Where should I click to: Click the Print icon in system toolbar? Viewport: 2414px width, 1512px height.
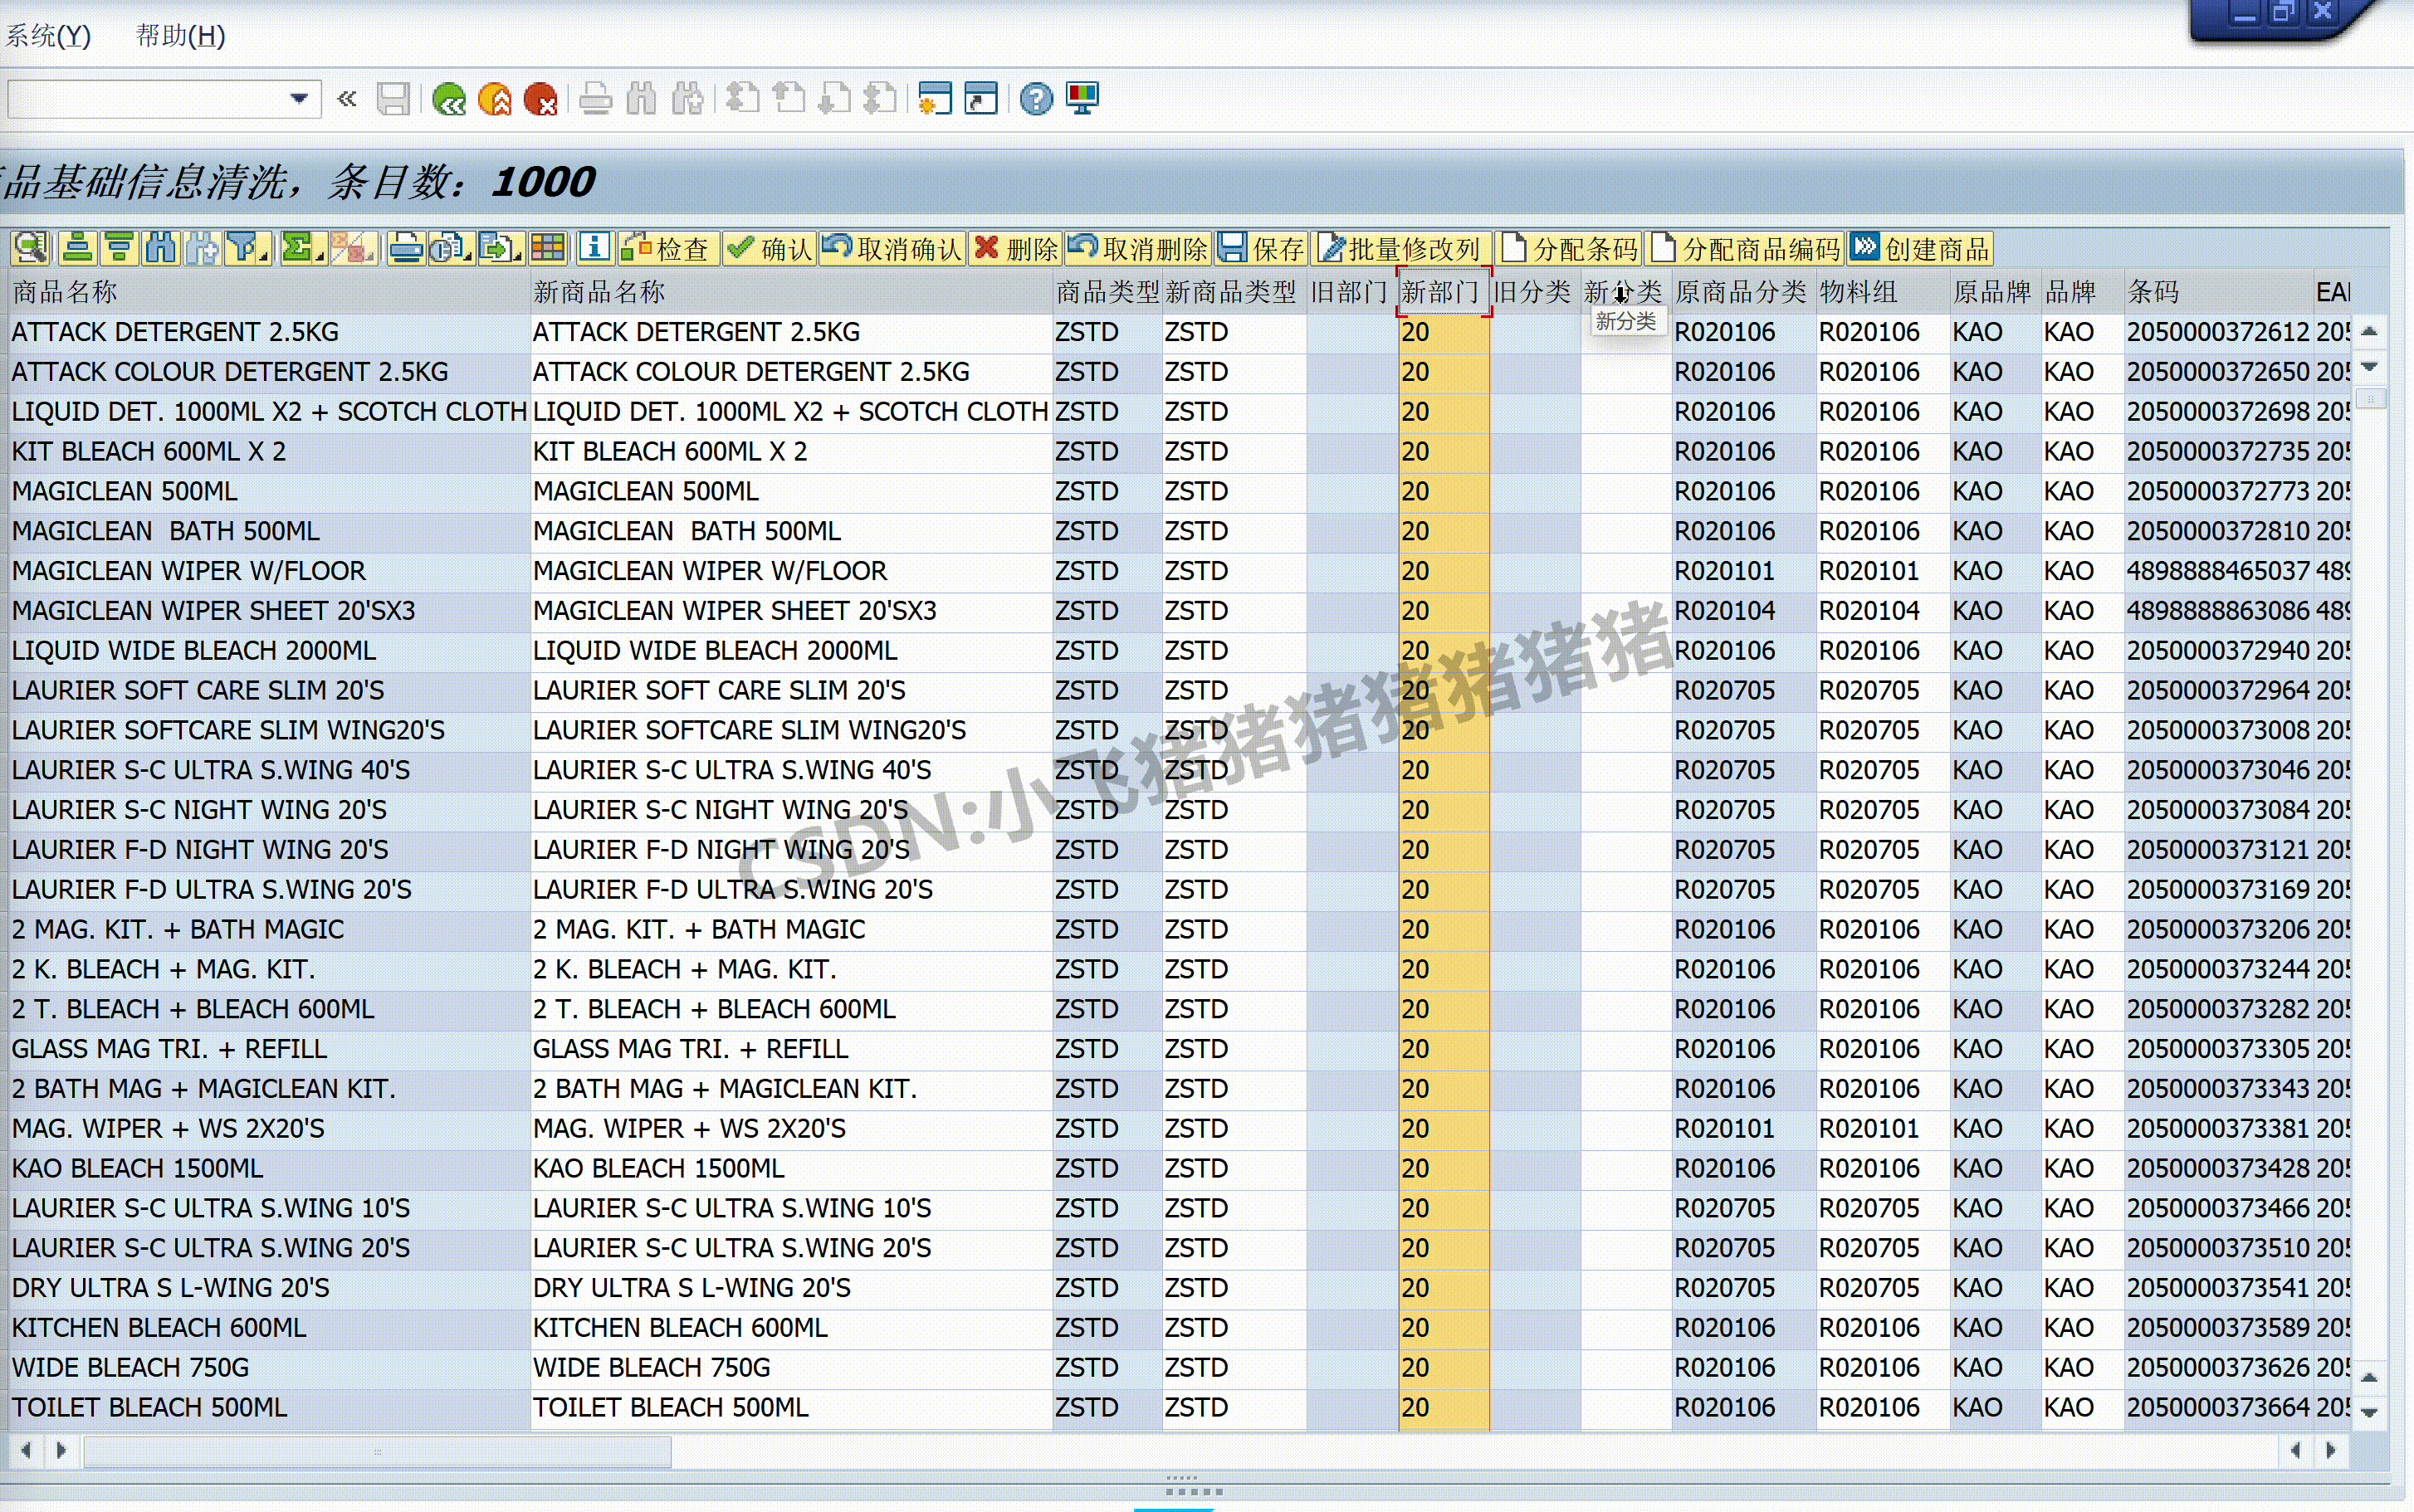pos(596,99)
